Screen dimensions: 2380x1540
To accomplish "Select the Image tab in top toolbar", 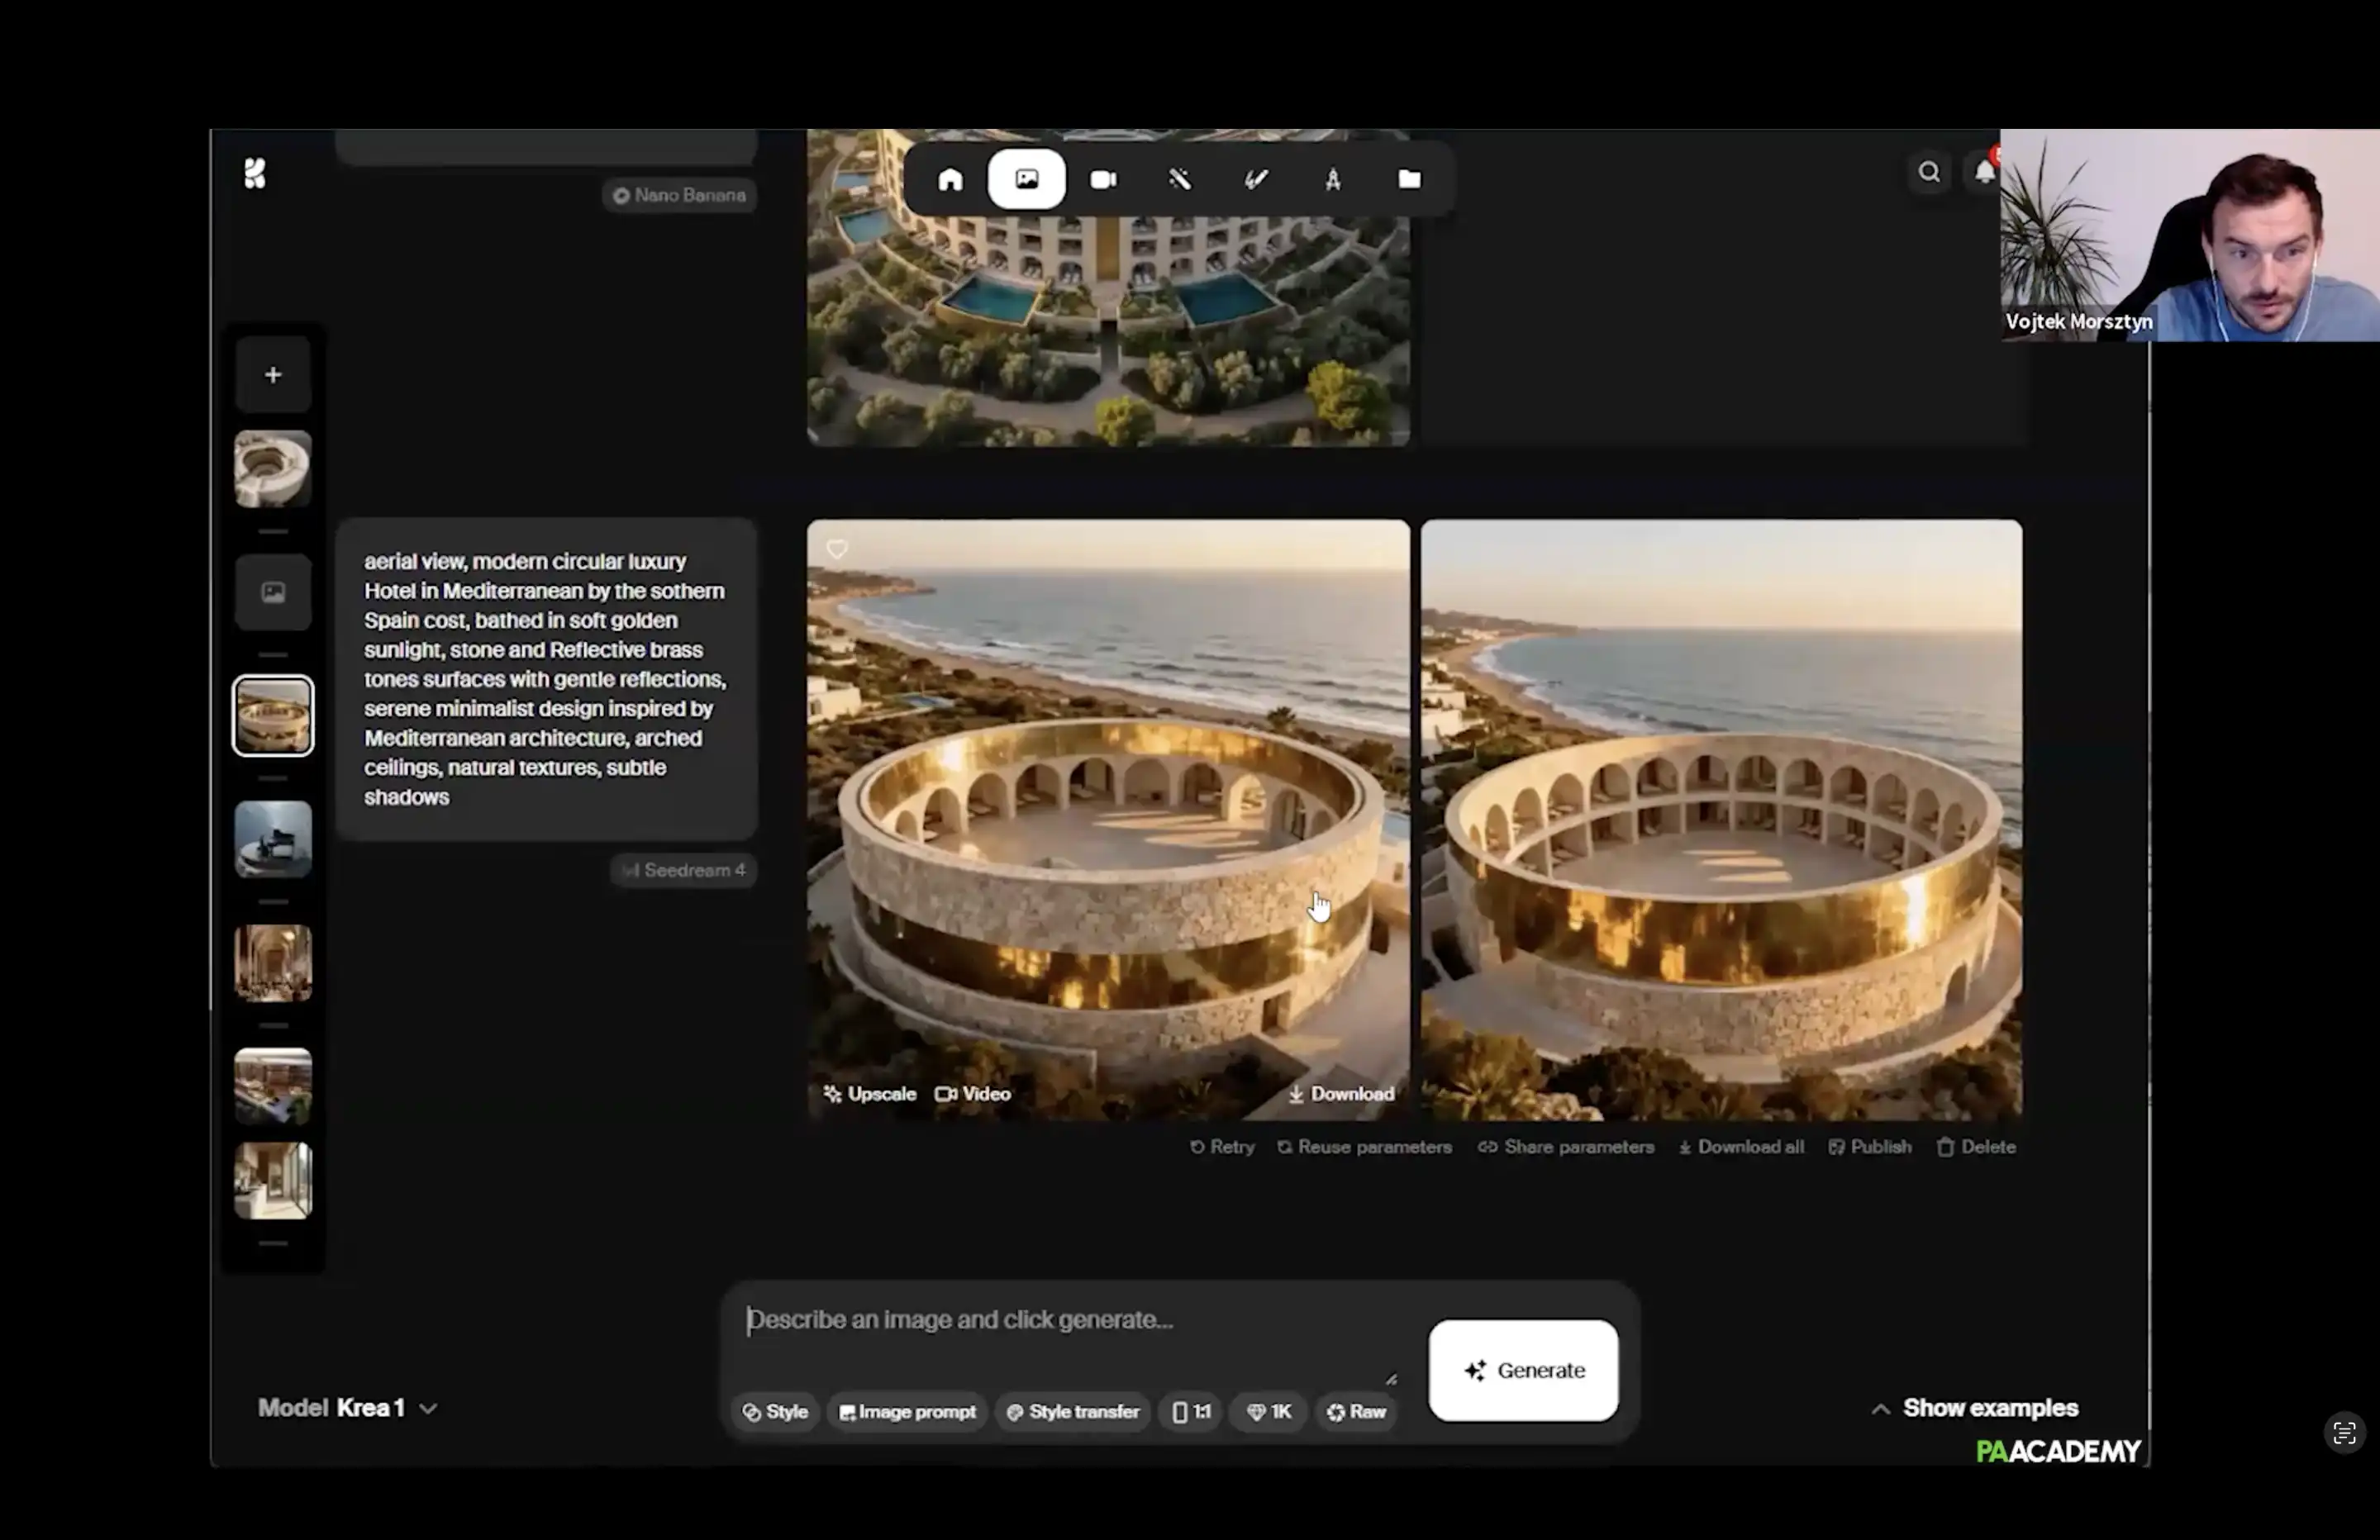I will click(x=1027, y=180).
